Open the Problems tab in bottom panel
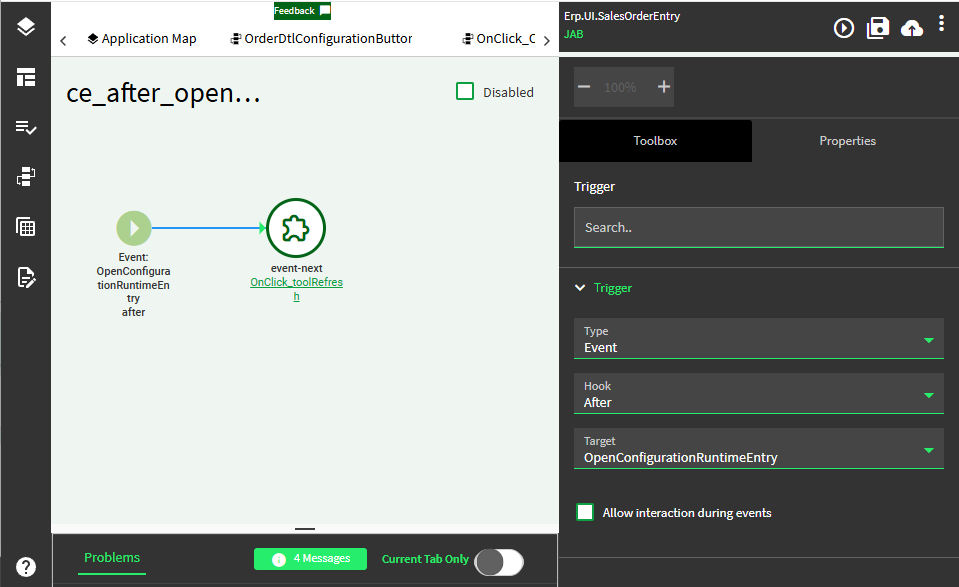959x587 pixels. pyautogui.click(x=112, y=558)
